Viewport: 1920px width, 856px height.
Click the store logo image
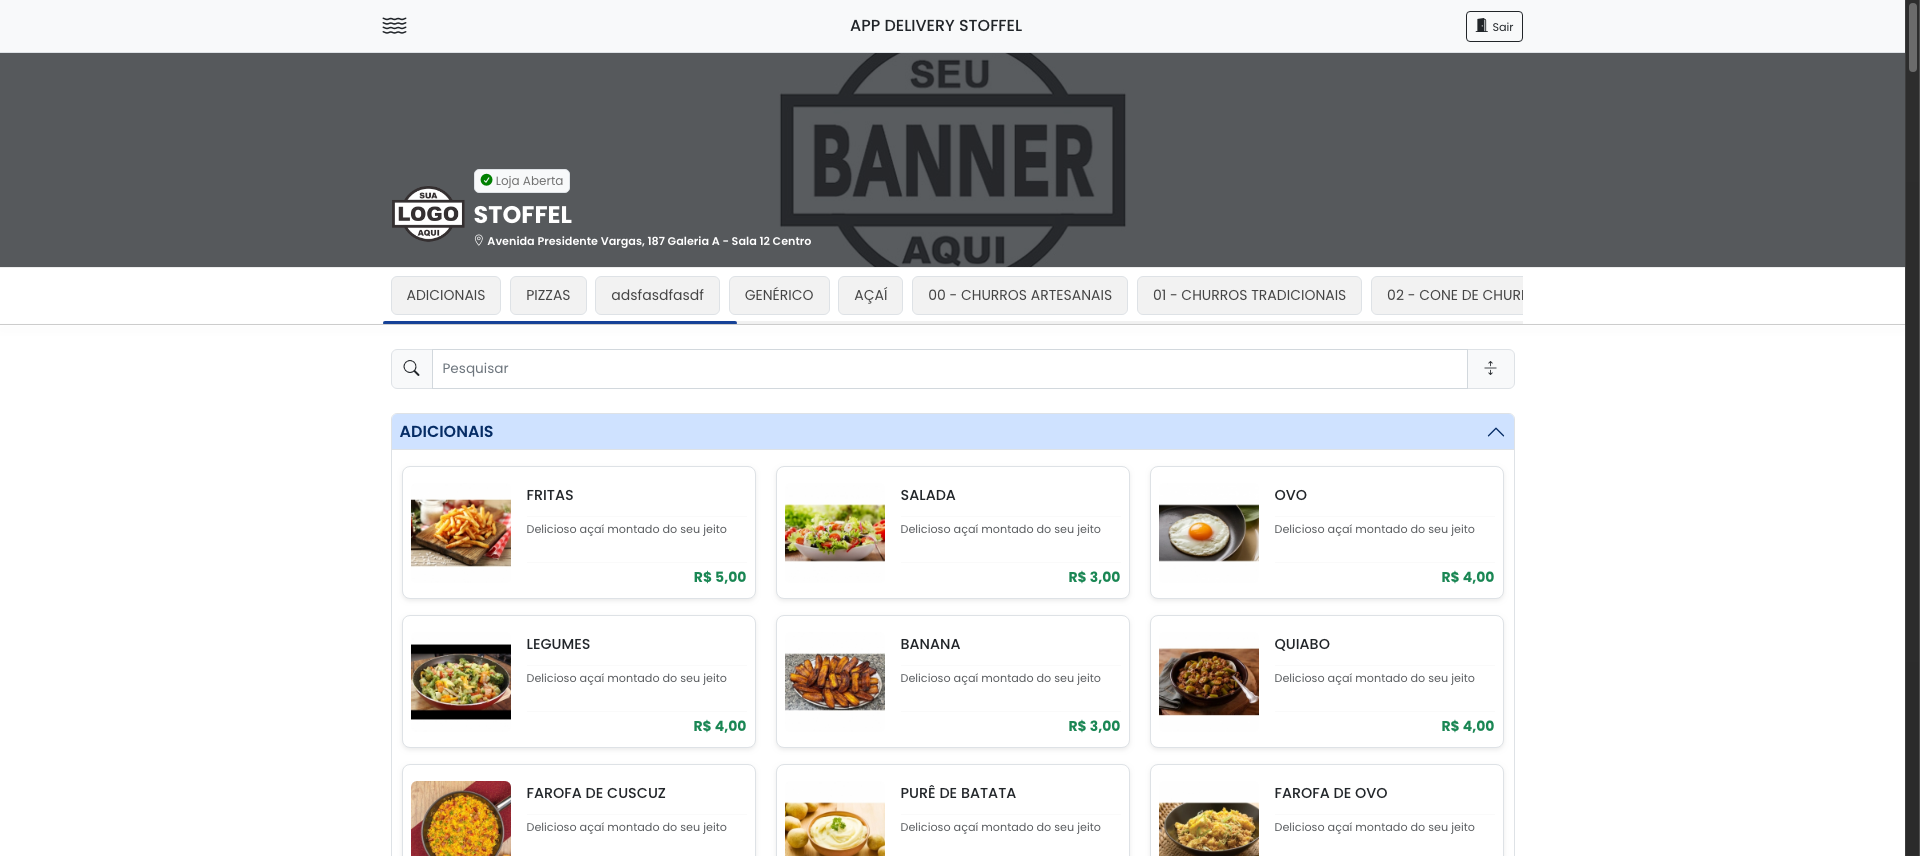pos(428,214)
